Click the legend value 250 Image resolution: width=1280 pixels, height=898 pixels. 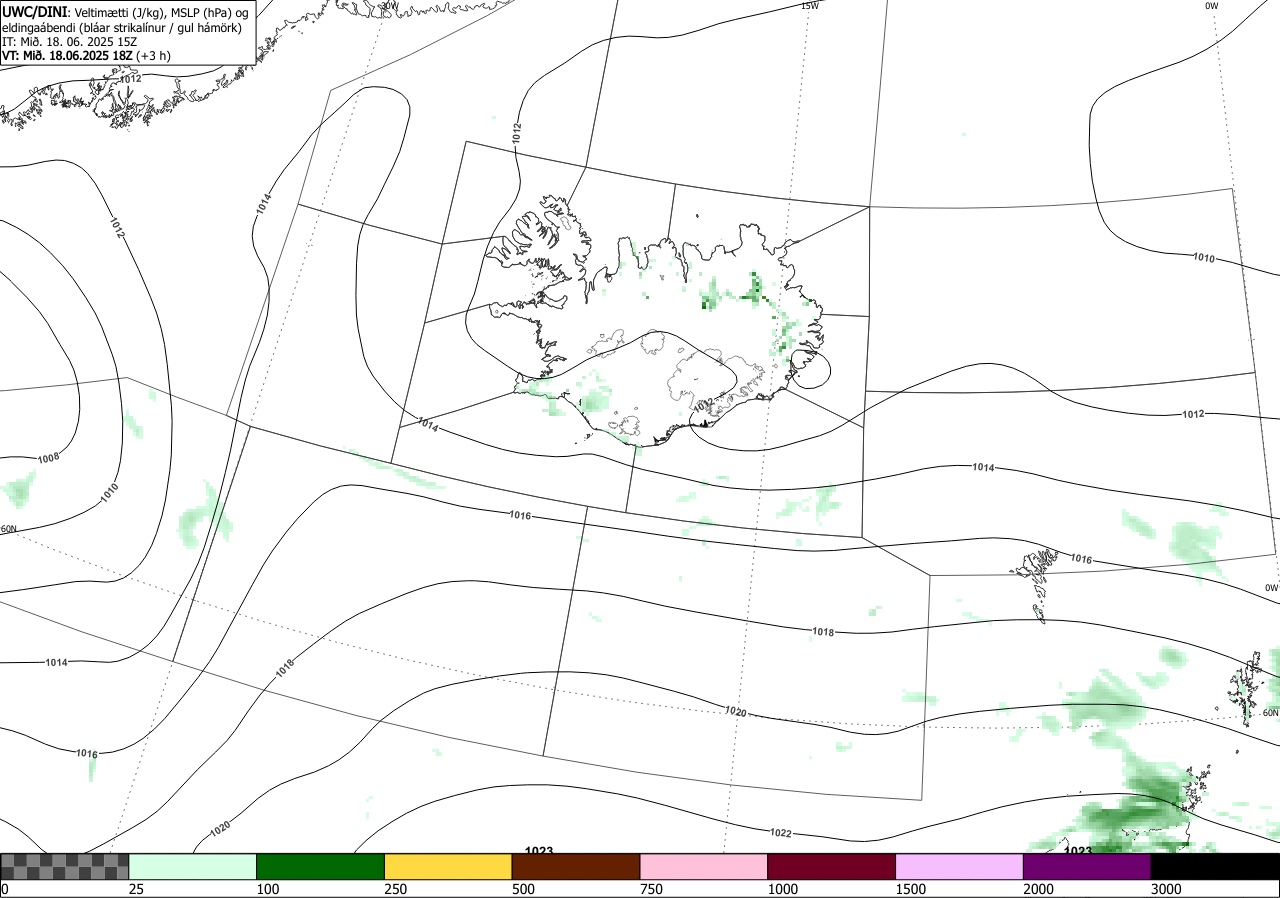tap(396, 889)
